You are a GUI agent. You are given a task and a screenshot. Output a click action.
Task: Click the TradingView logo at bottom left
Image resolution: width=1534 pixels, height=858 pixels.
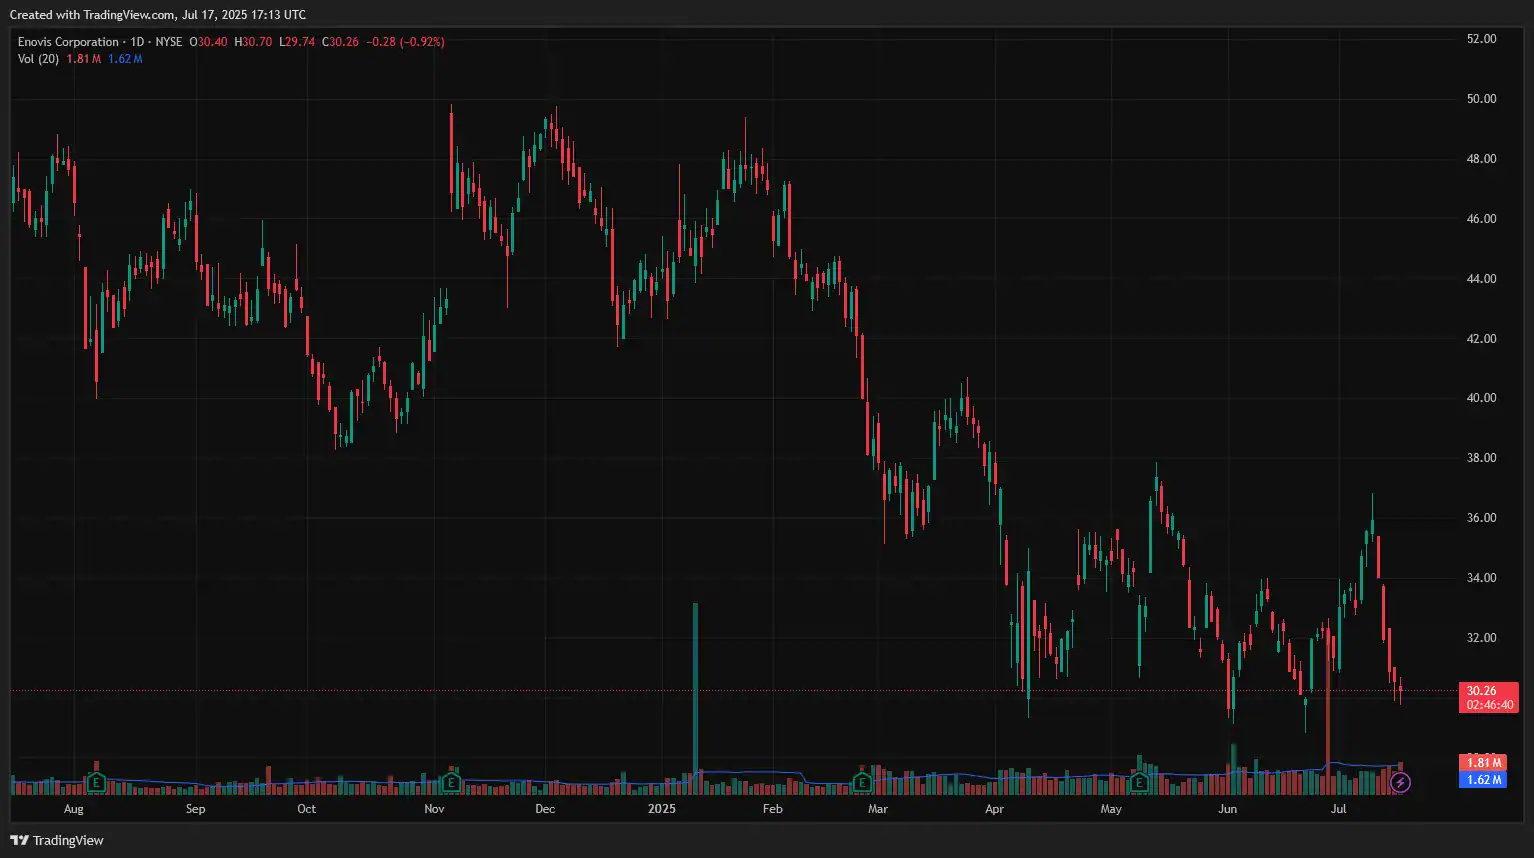coord(57,840)
